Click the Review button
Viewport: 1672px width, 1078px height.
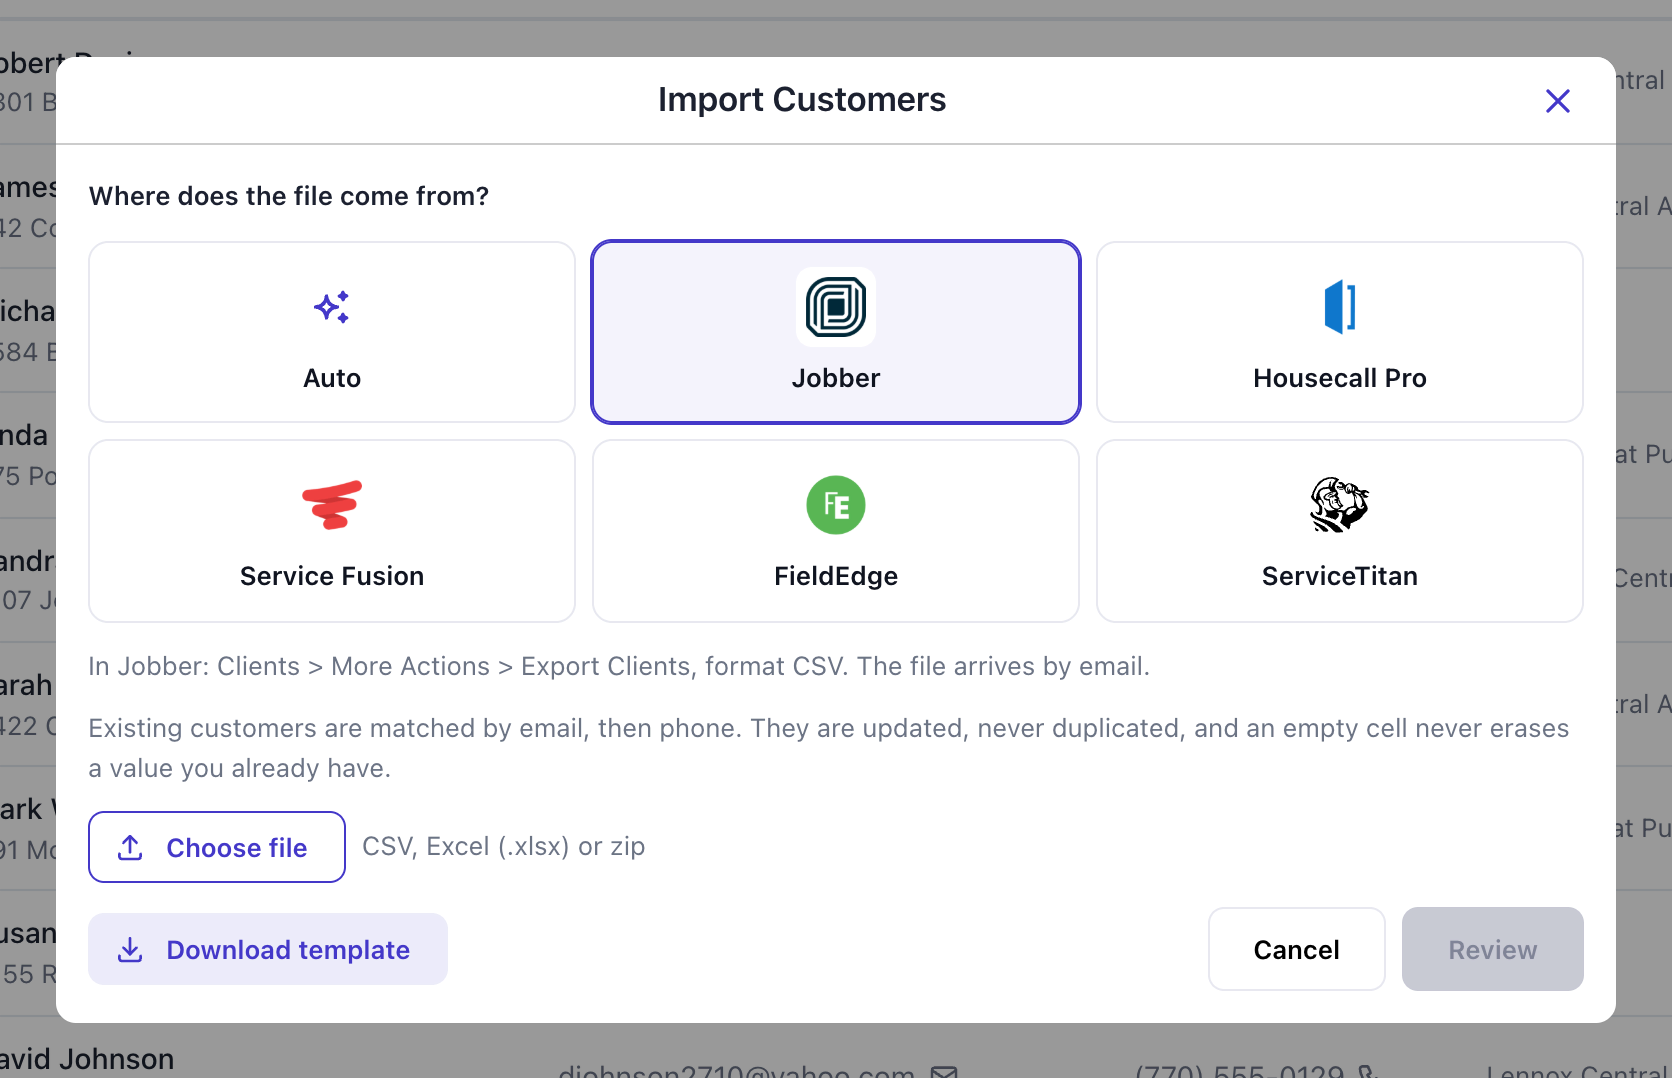tap(1493, 949)
